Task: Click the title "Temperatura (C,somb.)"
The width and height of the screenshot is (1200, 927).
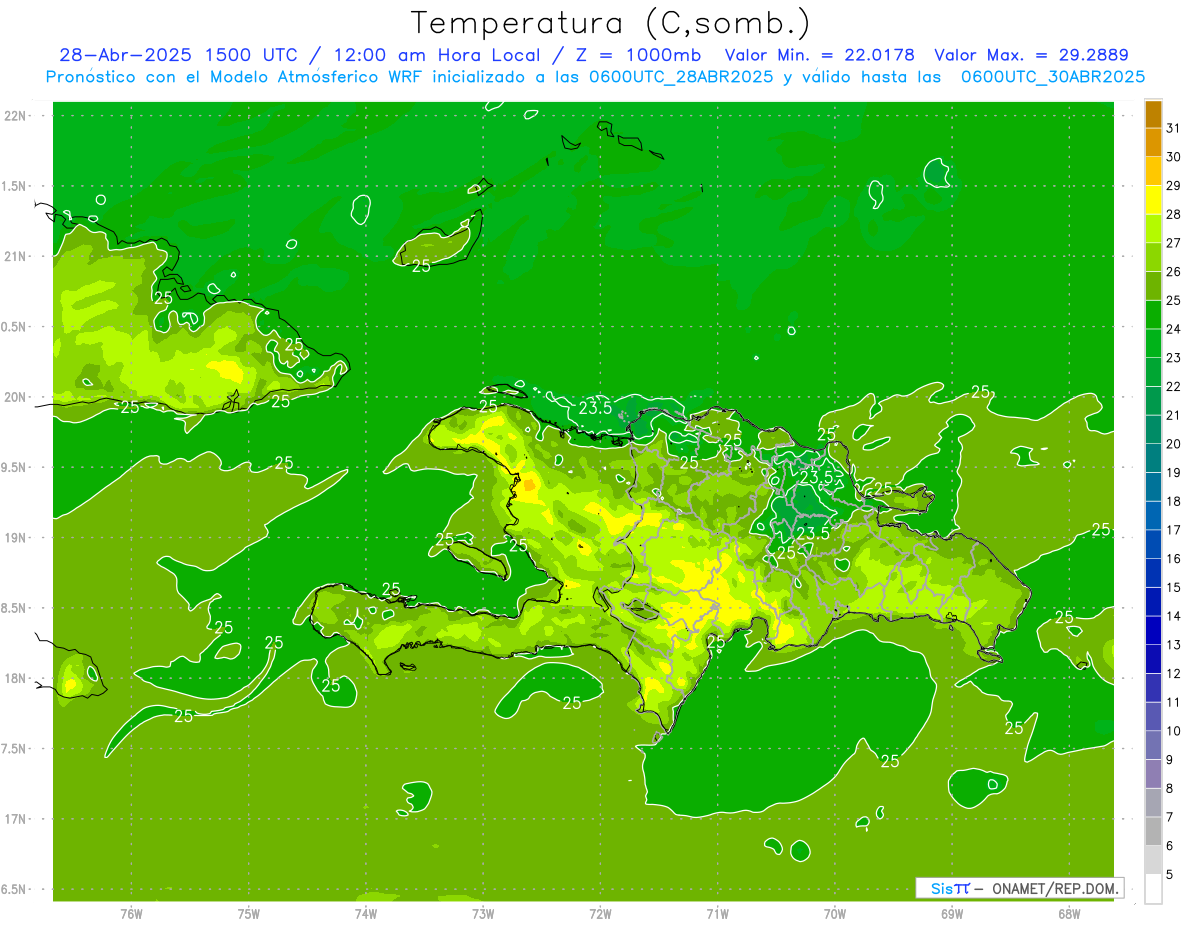Action: pos(611,24)
